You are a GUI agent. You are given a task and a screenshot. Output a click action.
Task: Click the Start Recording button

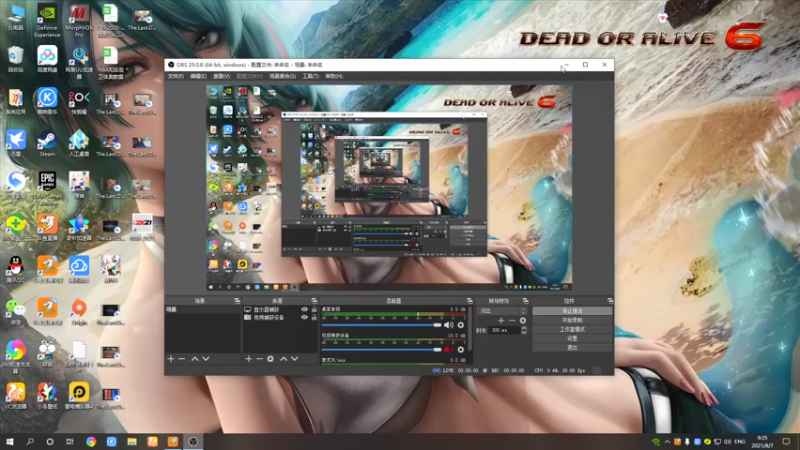pos(572,320)
